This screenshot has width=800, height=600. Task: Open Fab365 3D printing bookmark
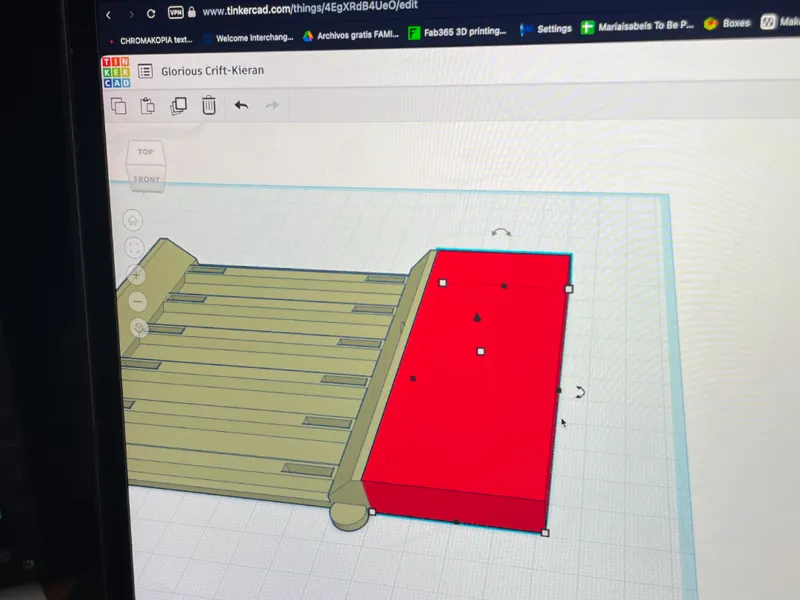tap(457, 32)
